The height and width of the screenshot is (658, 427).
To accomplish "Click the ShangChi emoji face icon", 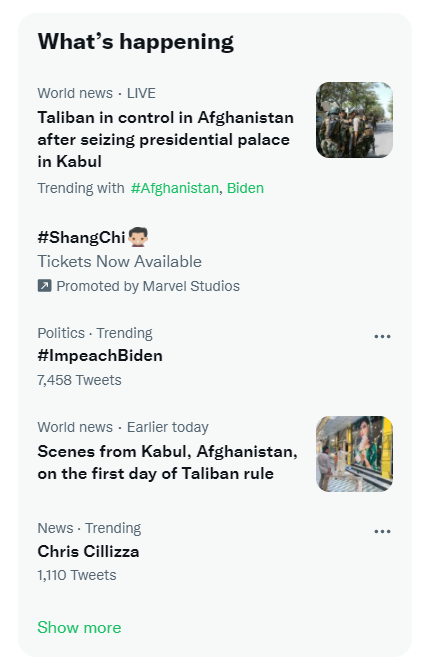I will 138,237.
